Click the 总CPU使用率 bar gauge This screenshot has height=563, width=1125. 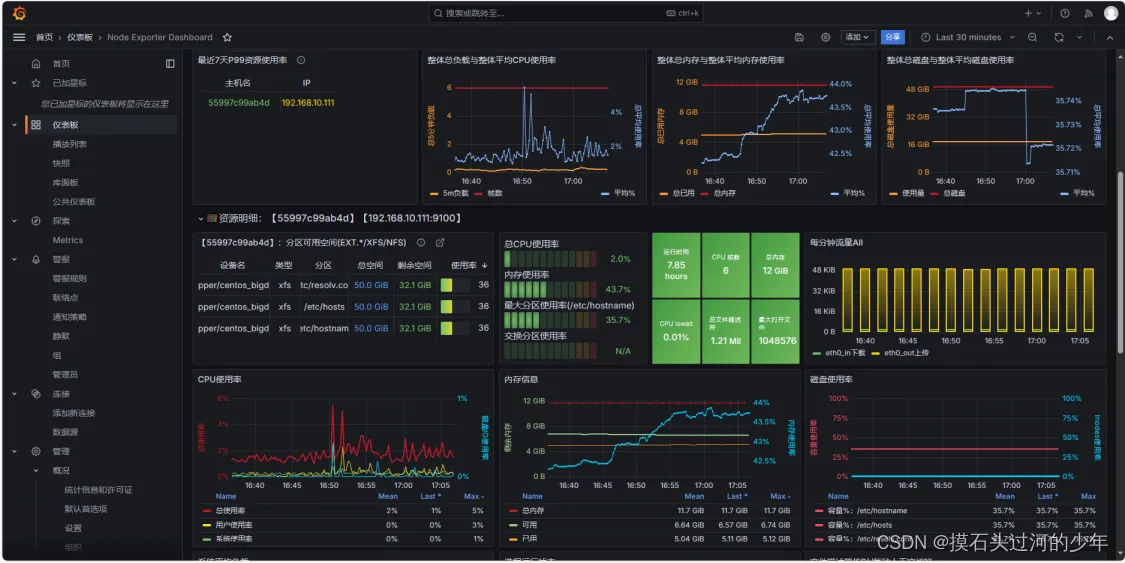(x=550, y=259)
